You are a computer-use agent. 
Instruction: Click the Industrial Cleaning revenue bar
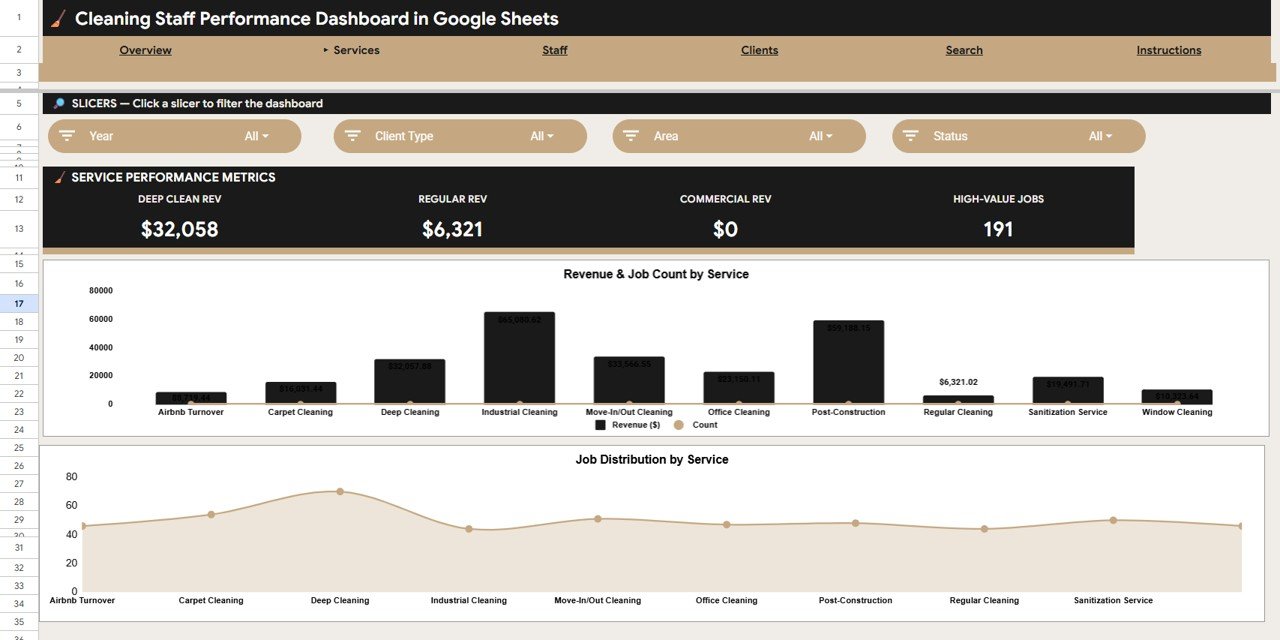pyautogui.click(x=519, y=358)
